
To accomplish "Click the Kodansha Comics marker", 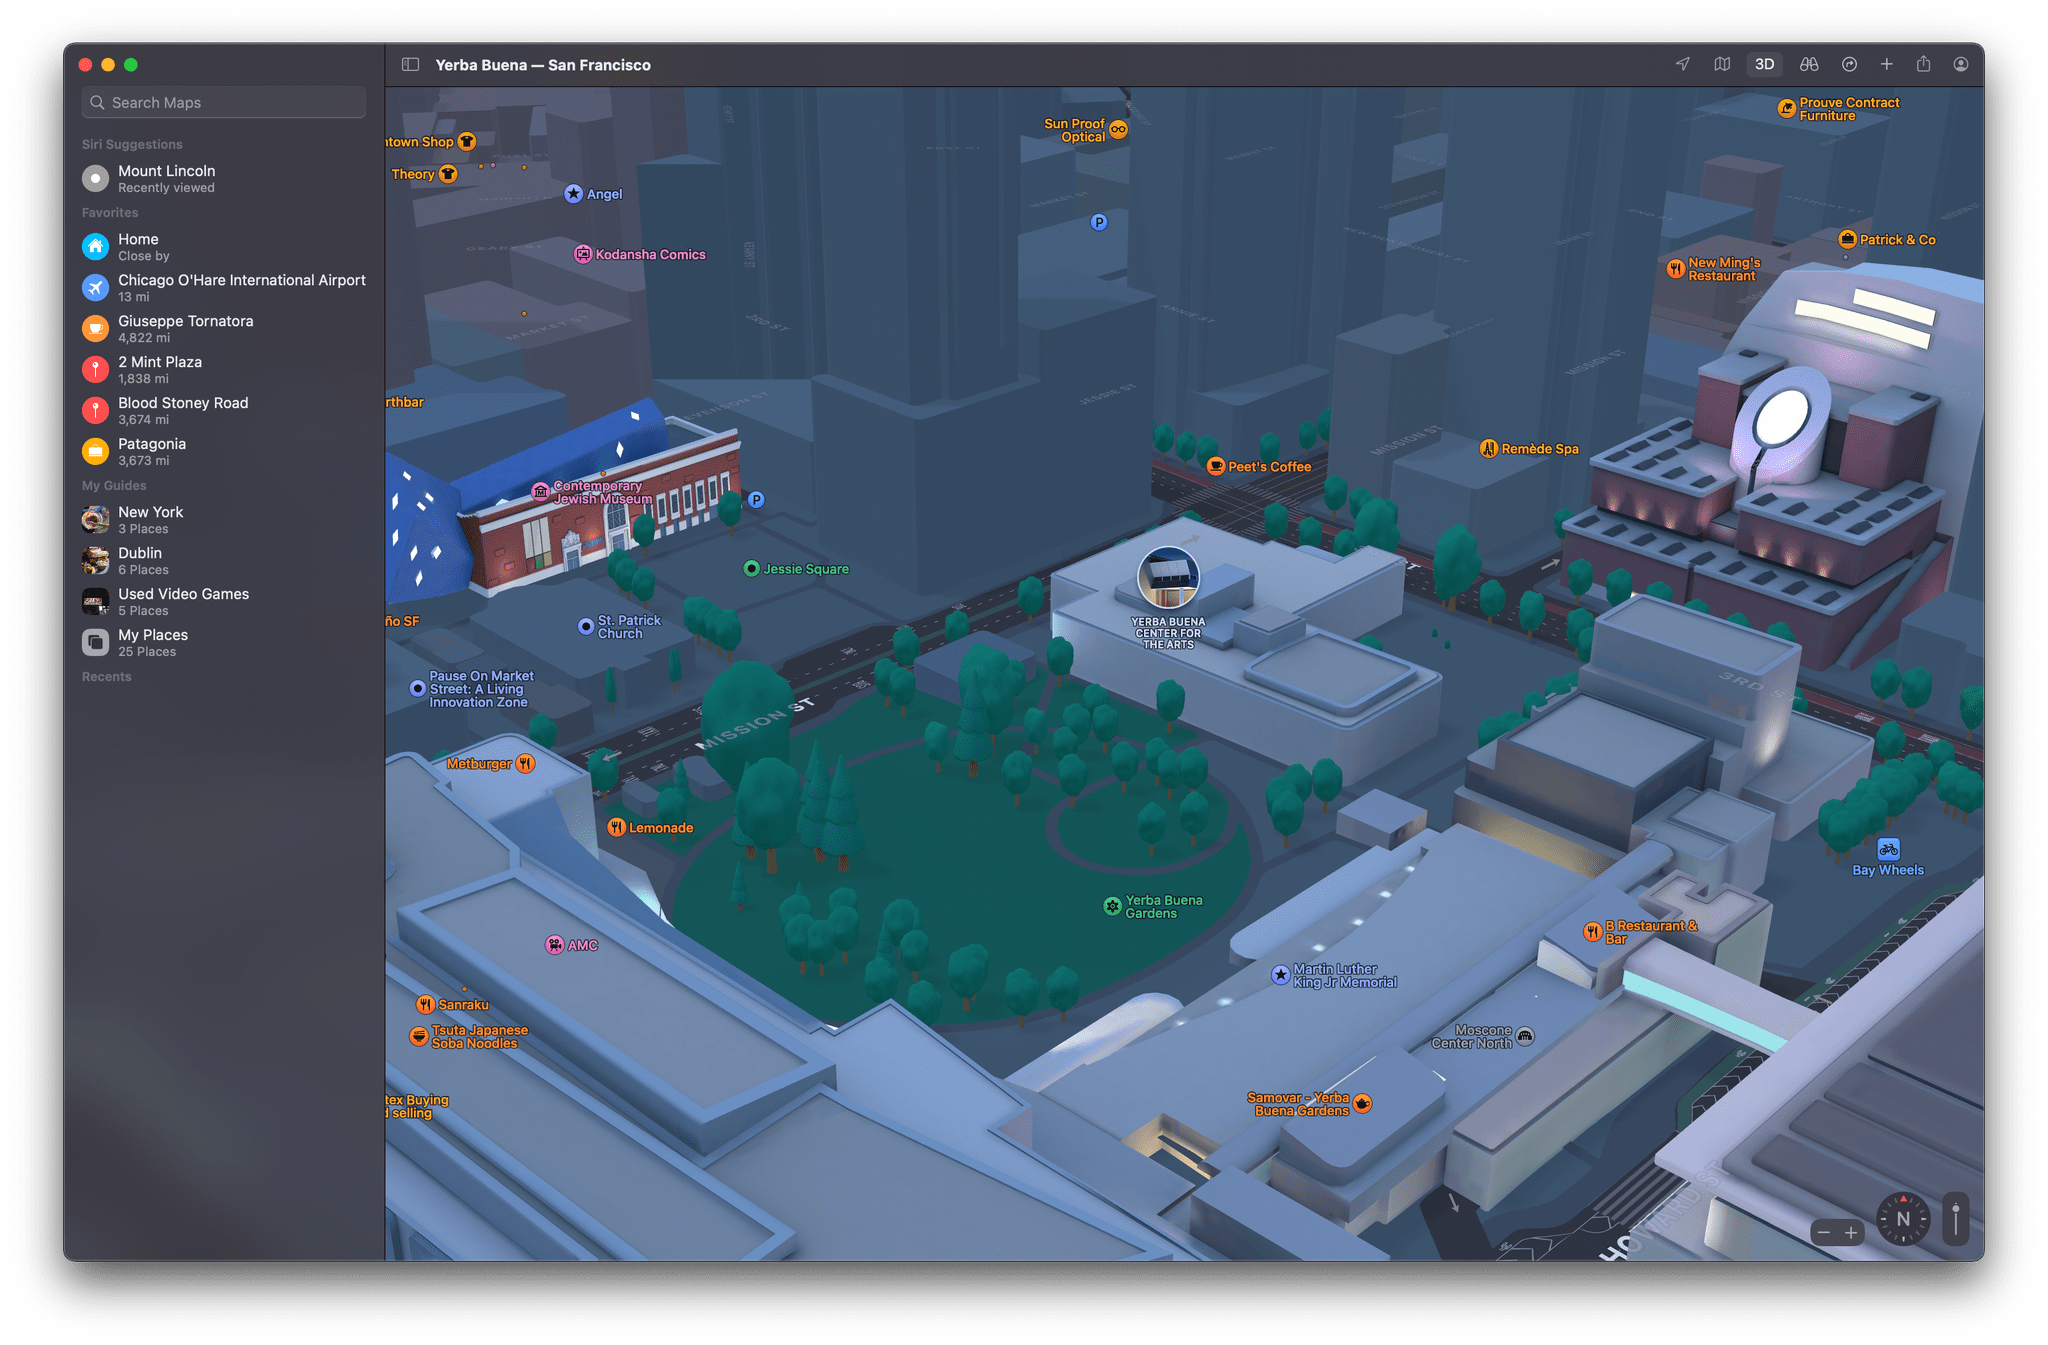I will point(583,254).
